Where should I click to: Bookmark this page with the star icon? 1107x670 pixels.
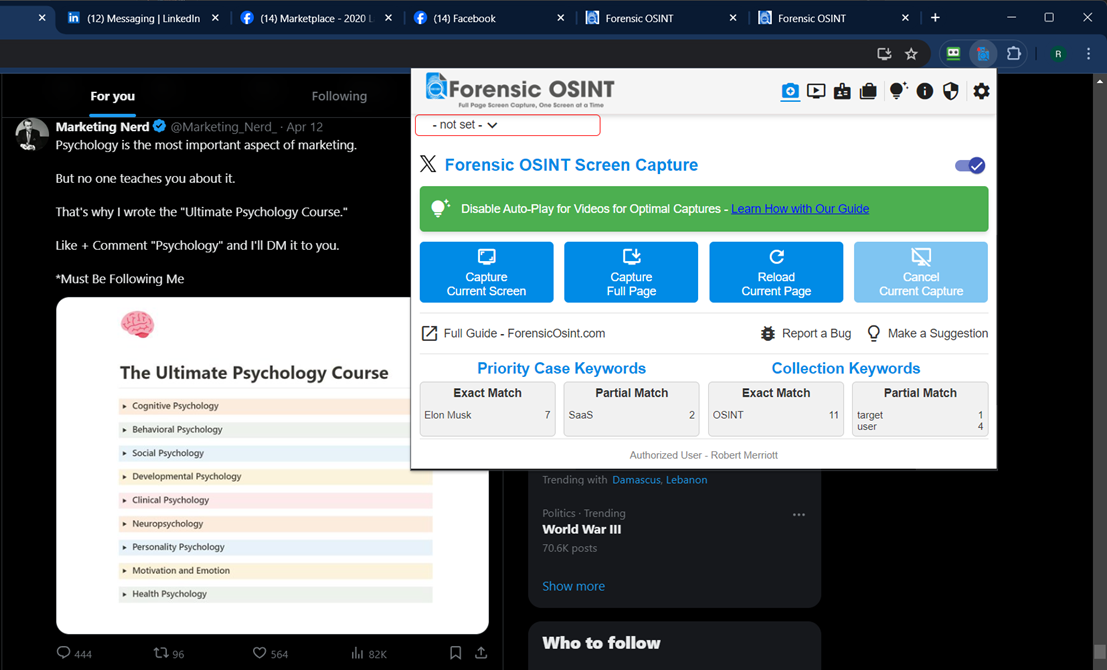[911, 54]
